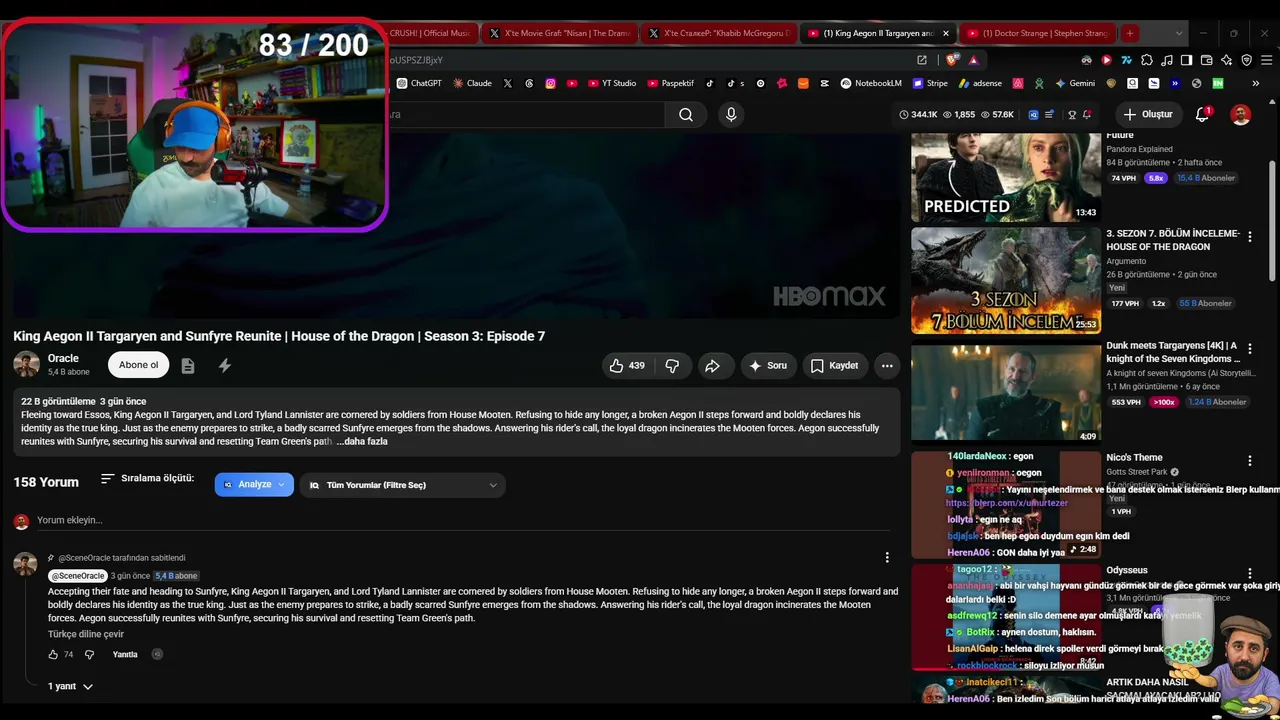
Task: Reply to pinned comment via Yanıtla
Action: pos(125,654)
